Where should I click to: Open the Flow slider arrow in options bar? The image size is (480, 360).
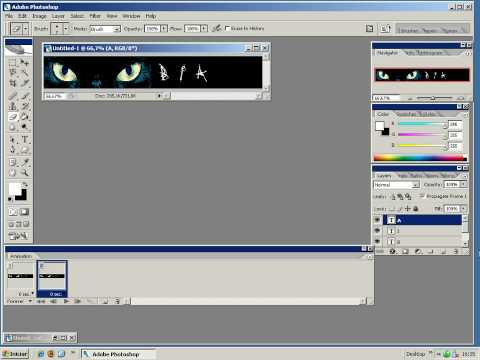point(204,29)
